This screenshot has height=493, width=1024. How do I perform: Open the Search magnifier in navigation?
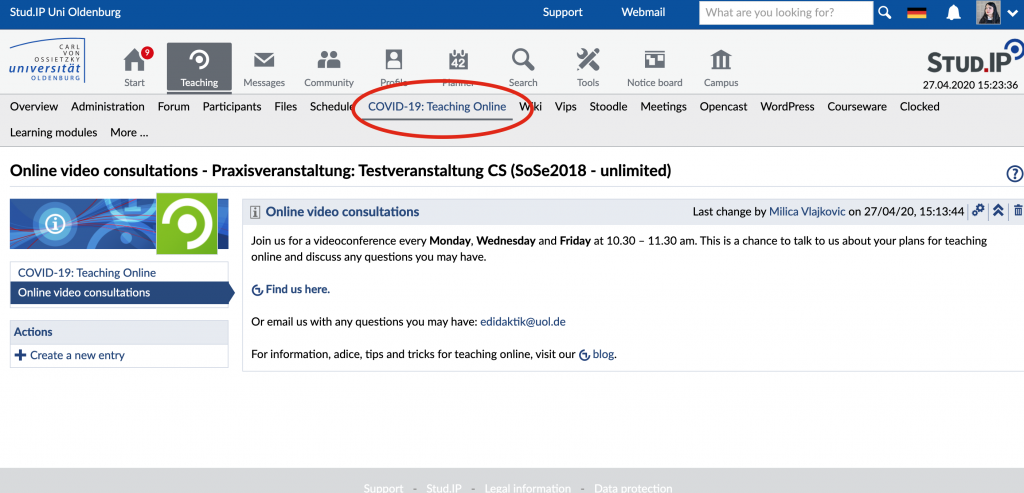point(523,61)
